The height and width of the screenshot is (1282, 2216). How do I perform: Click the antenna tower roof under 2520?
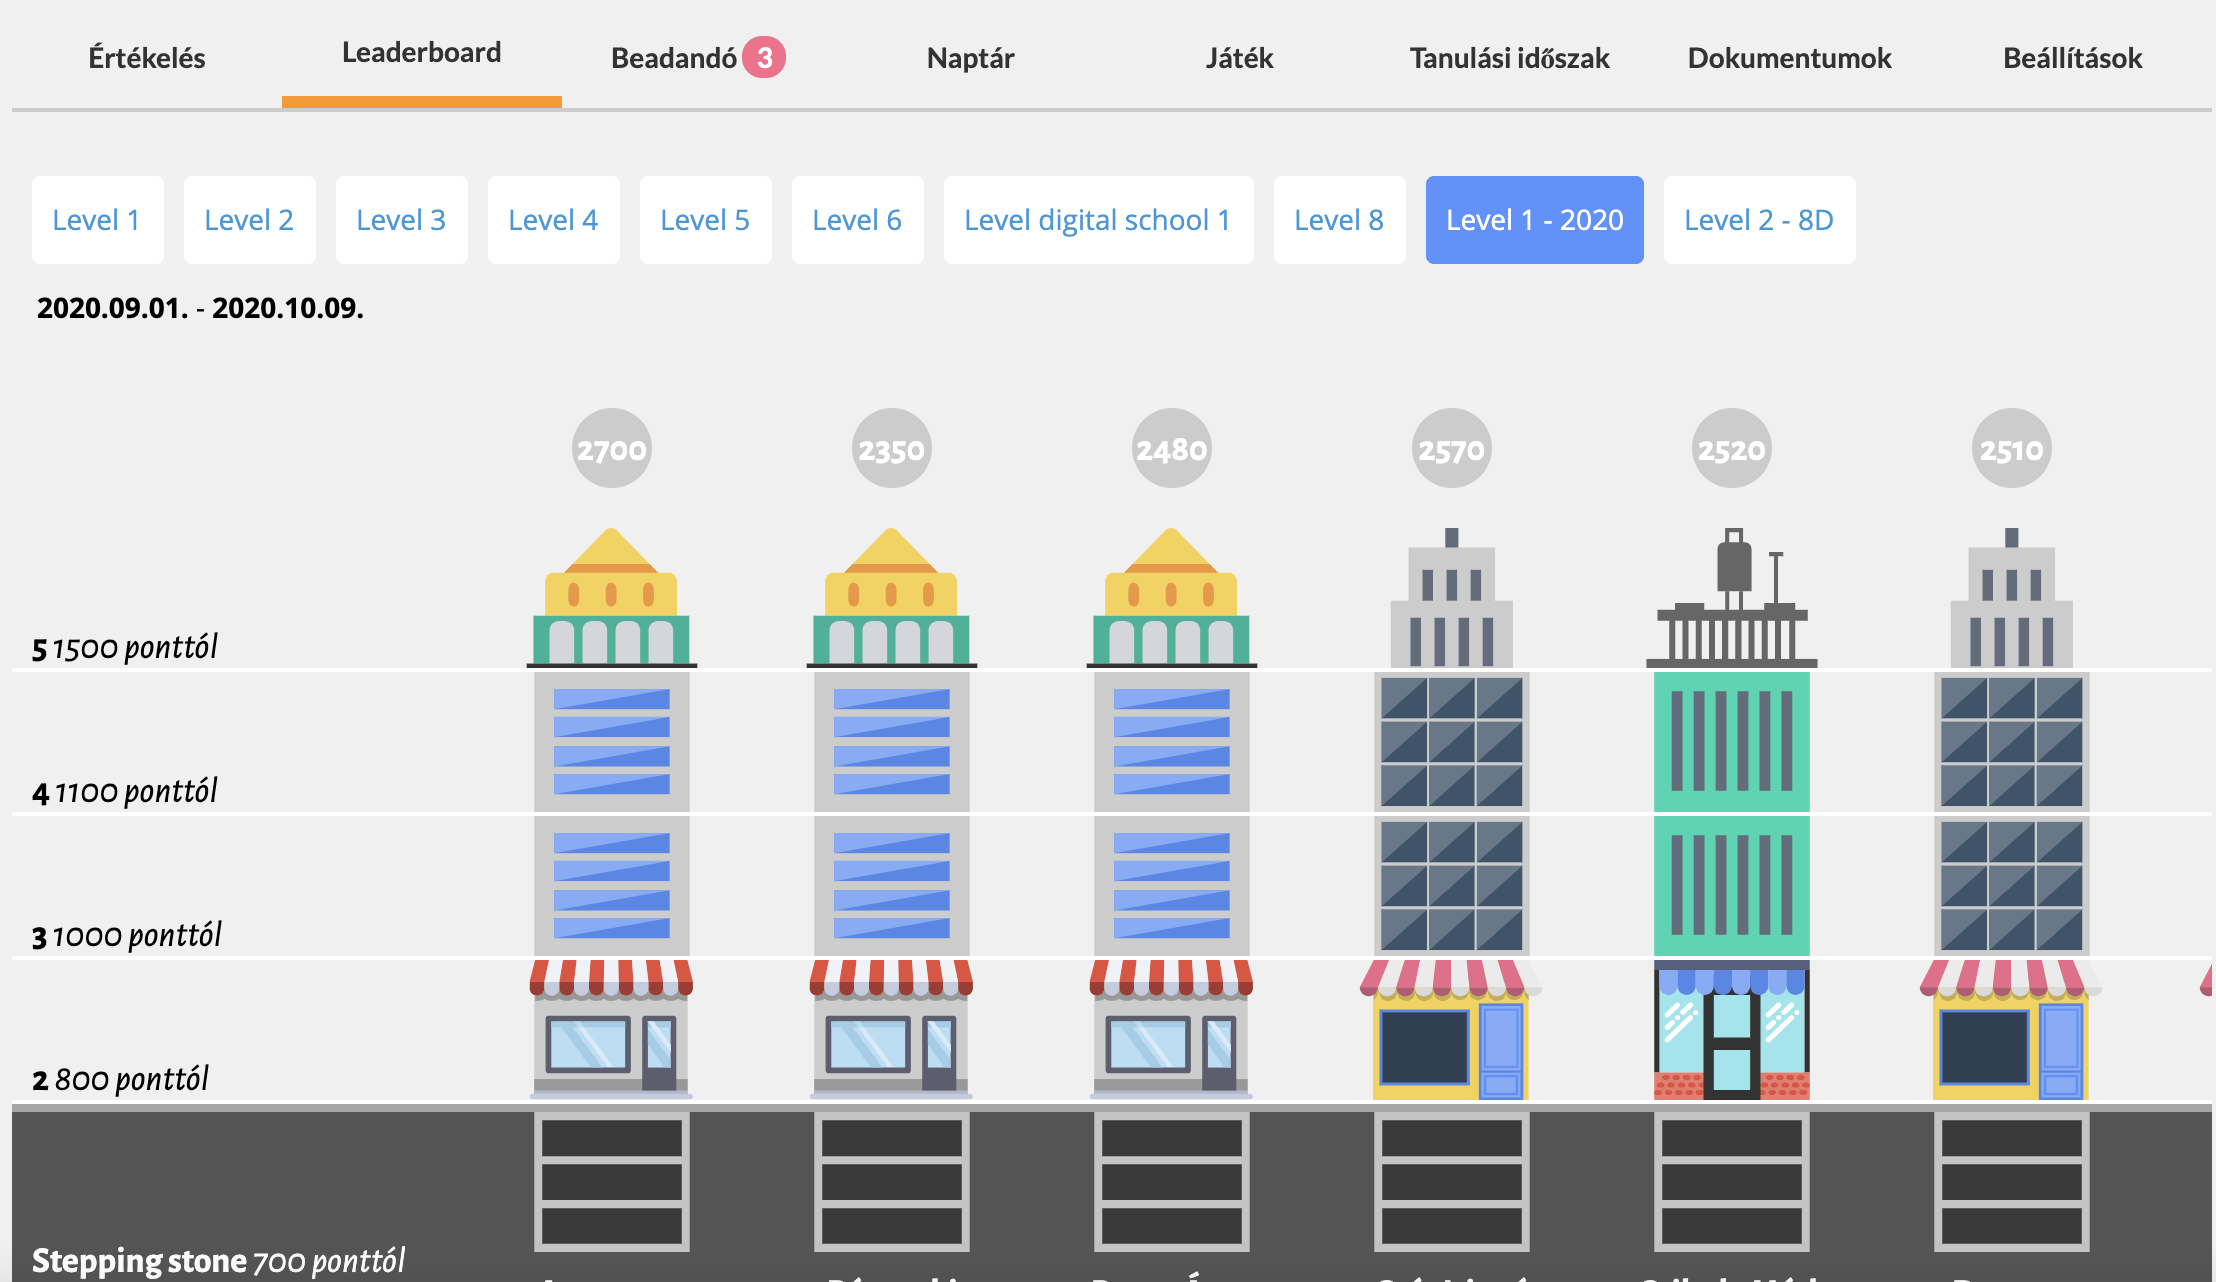(1731, 600)
